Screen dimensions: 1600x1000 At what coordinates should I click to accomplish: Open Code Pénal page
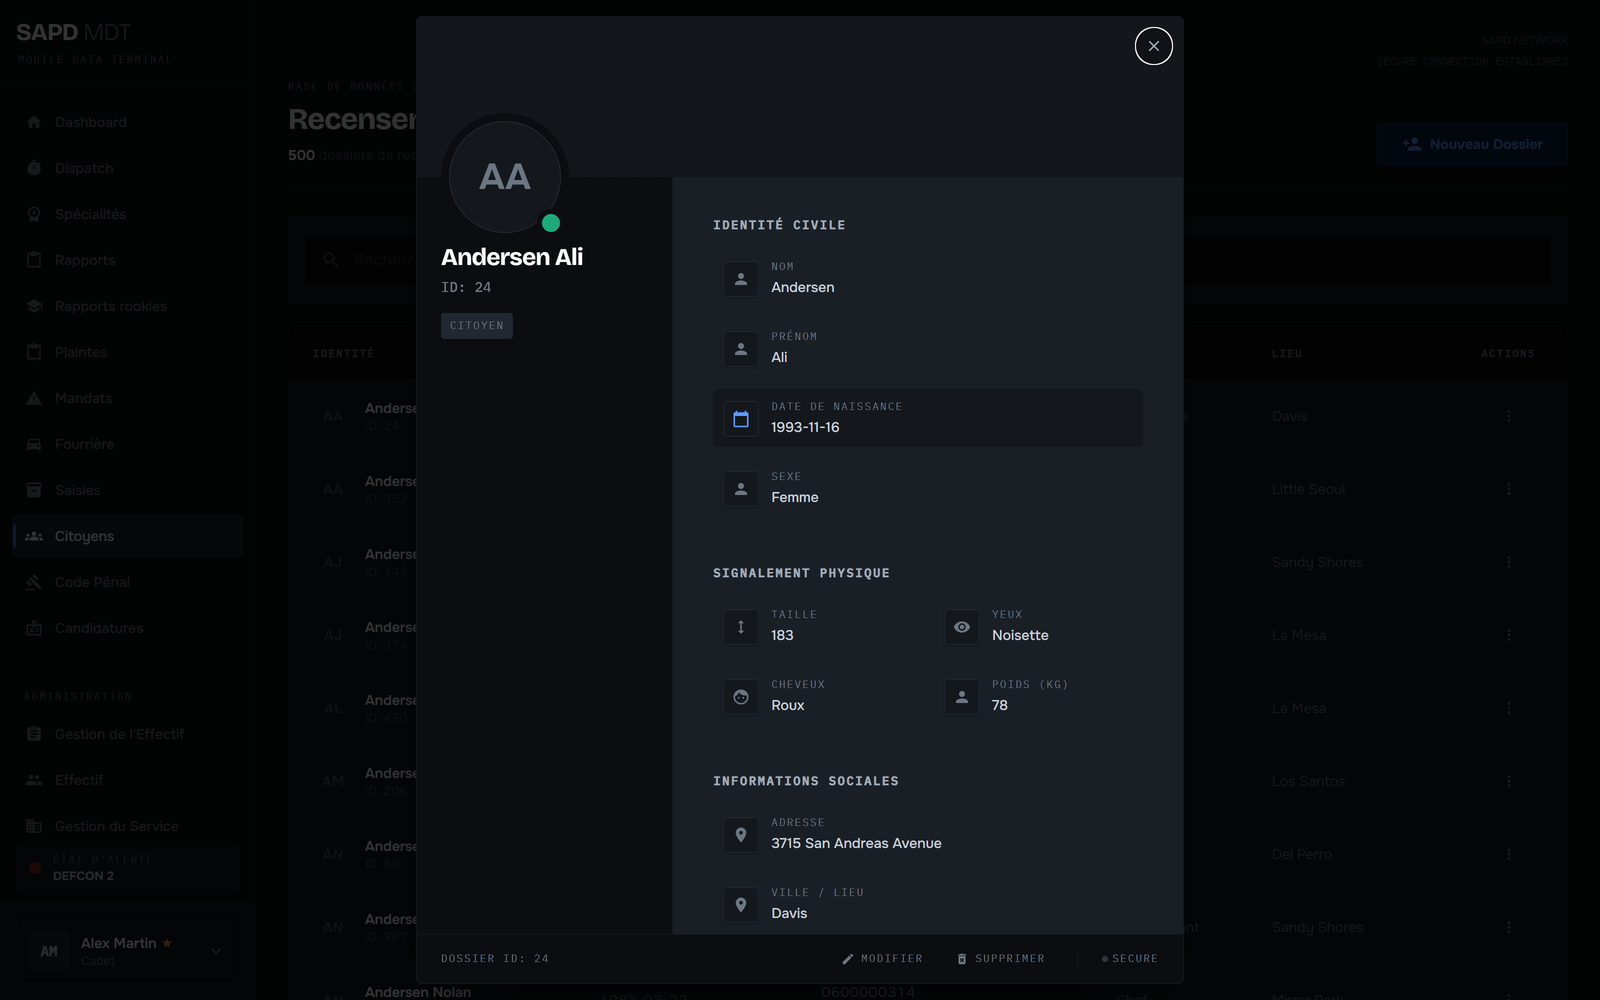[x=128, y=582]
